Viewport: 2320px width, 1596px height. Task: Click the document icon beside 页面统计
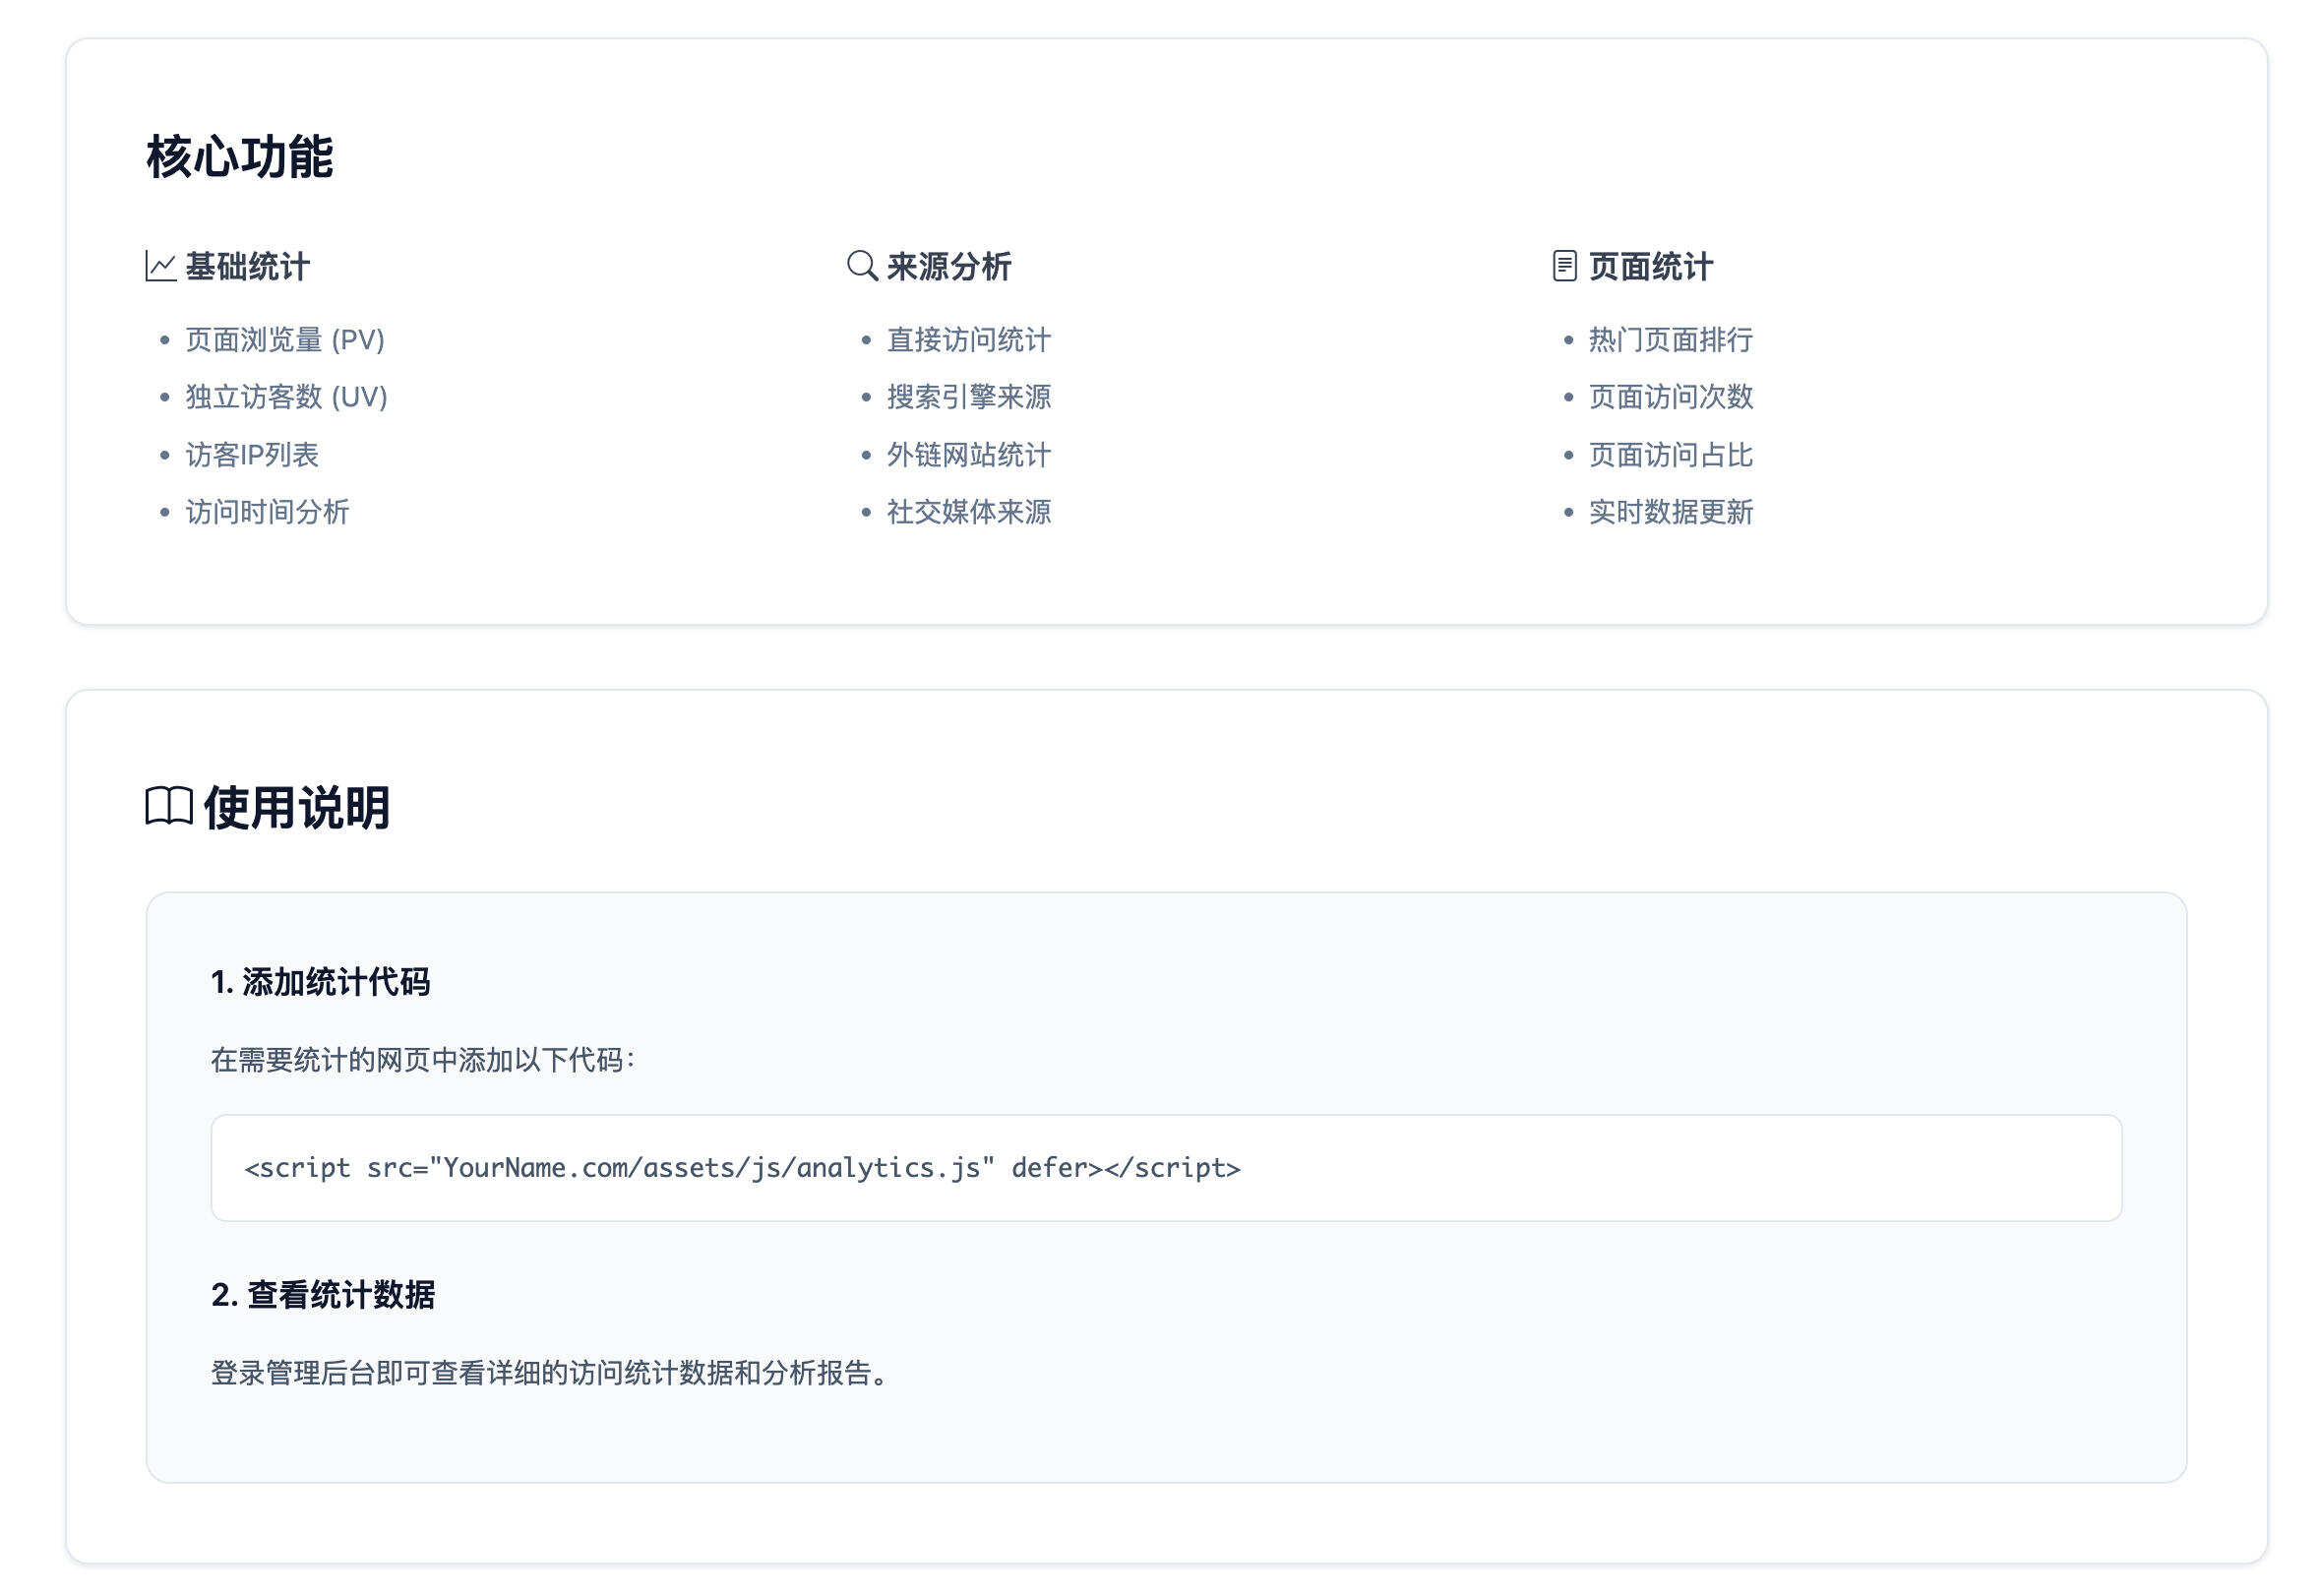(x=1563, y=266)
